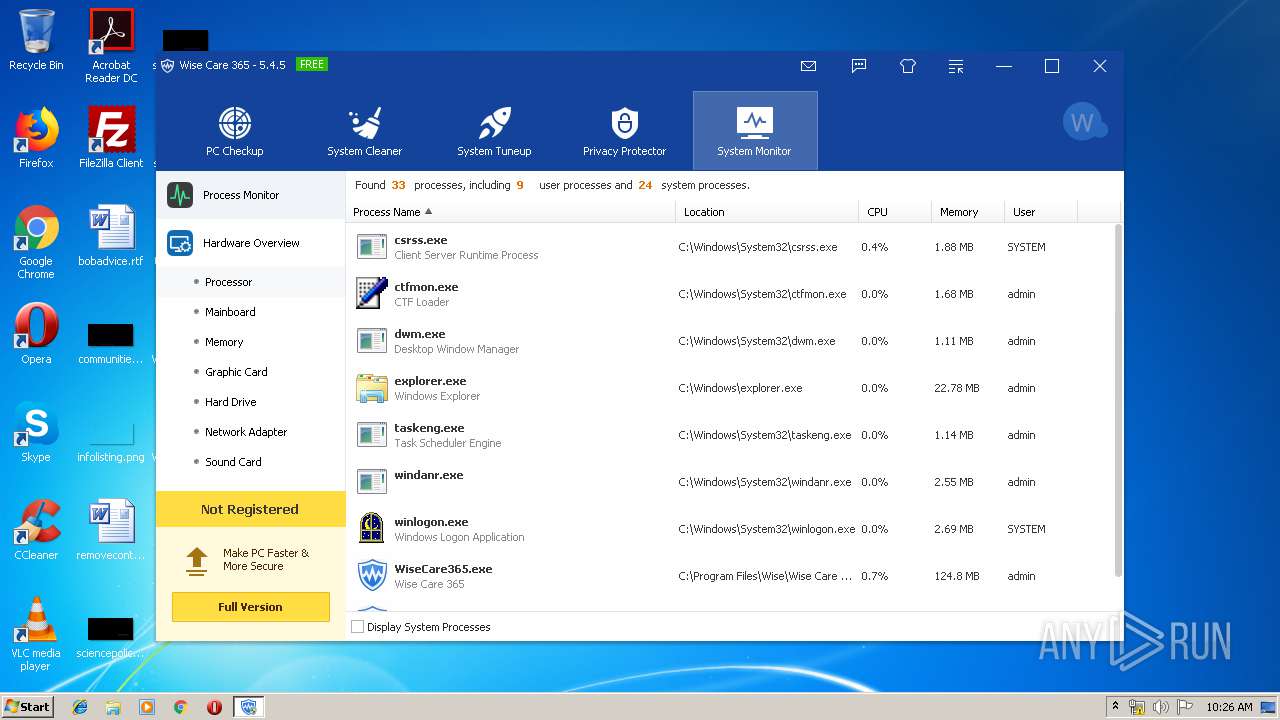Click the windanr.exe process icon
This screenshot has width=1280, height=720.
(x=372, y=482)
